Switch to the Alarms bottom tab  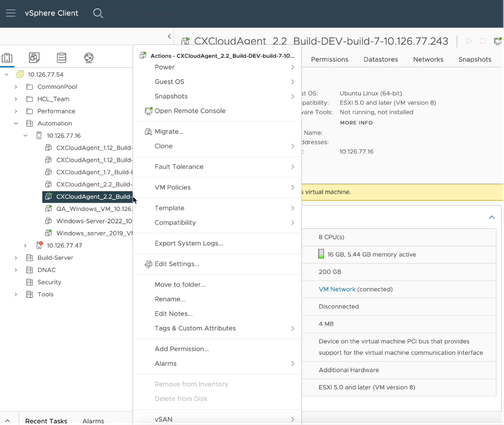click(93, 421)
